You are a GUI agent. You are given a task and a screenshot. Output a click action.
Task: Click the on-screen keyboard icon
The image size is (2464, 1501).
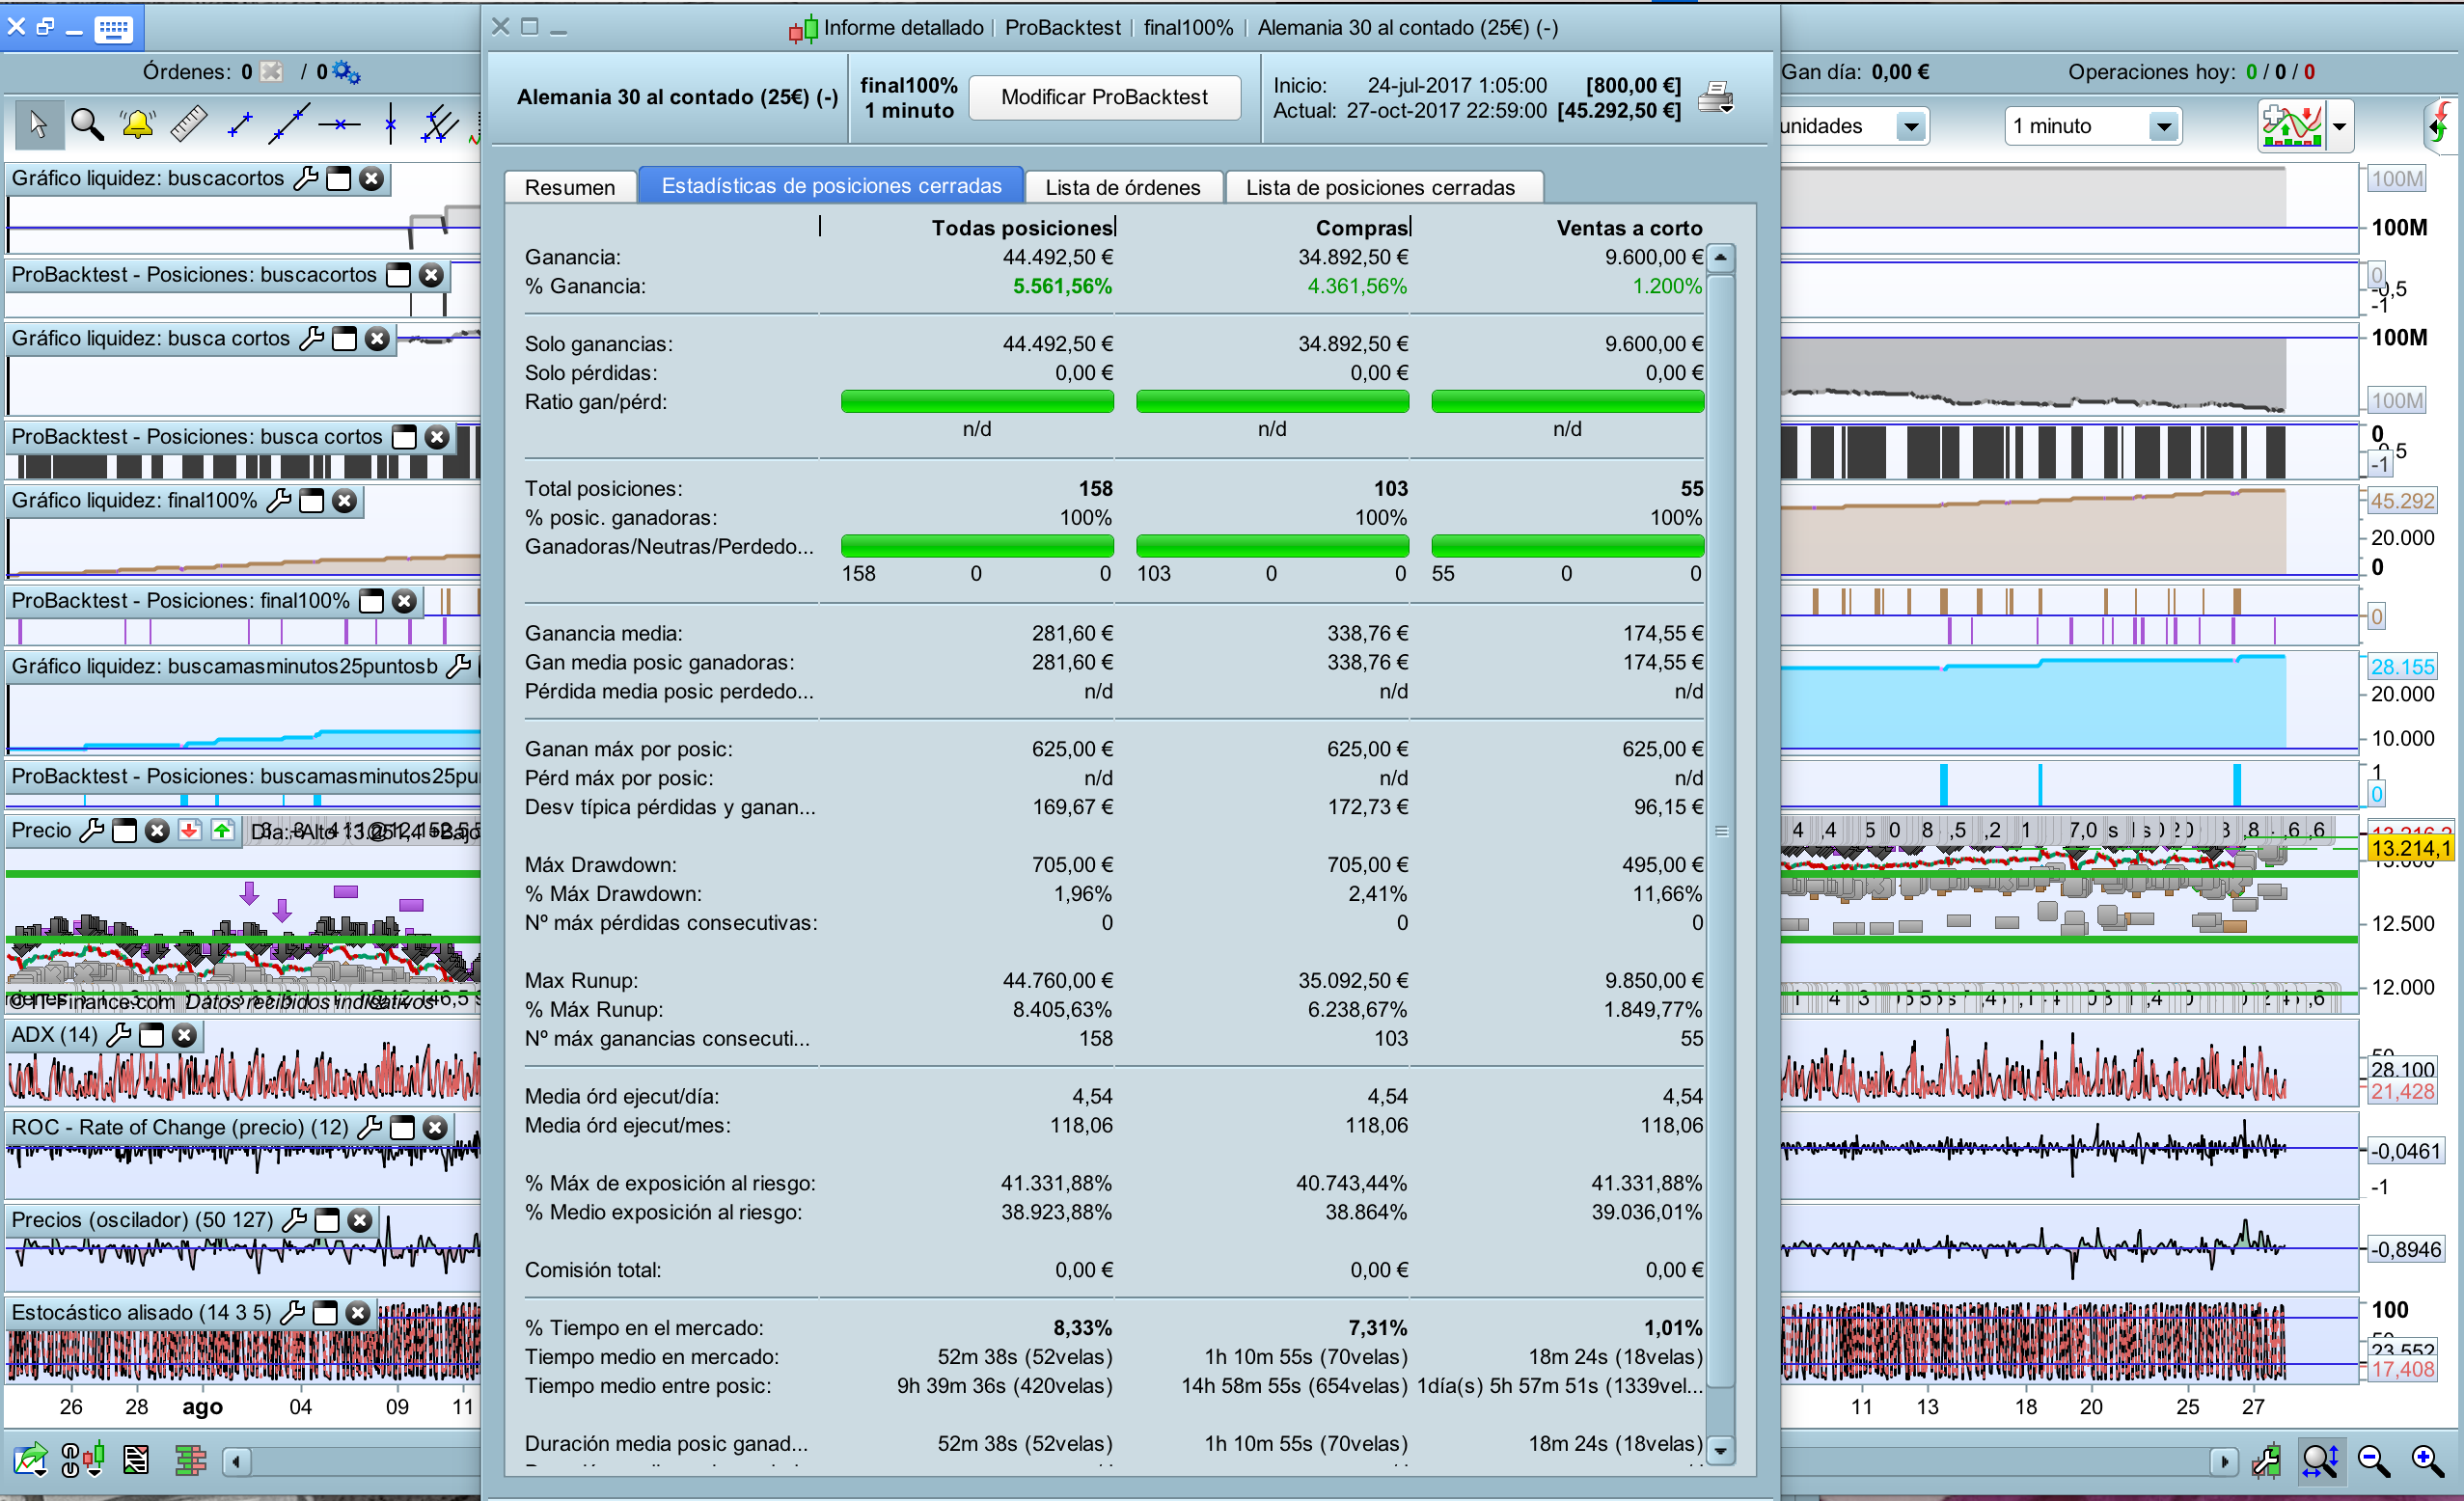click(113, 28)
